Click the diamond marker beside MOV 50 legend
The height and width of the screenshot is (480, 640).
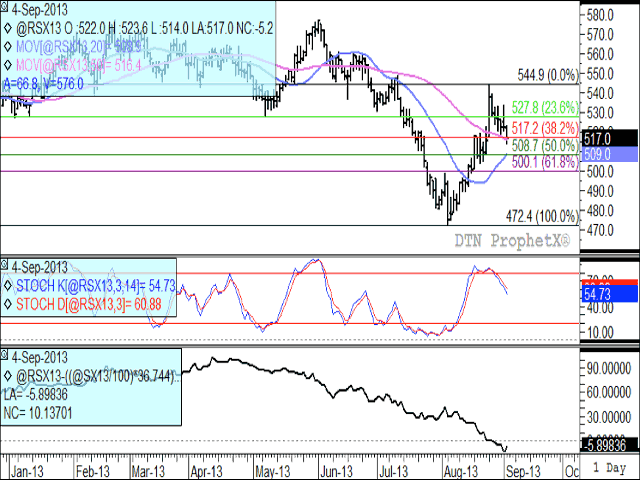pyautogui.click(x=8, y=64)
